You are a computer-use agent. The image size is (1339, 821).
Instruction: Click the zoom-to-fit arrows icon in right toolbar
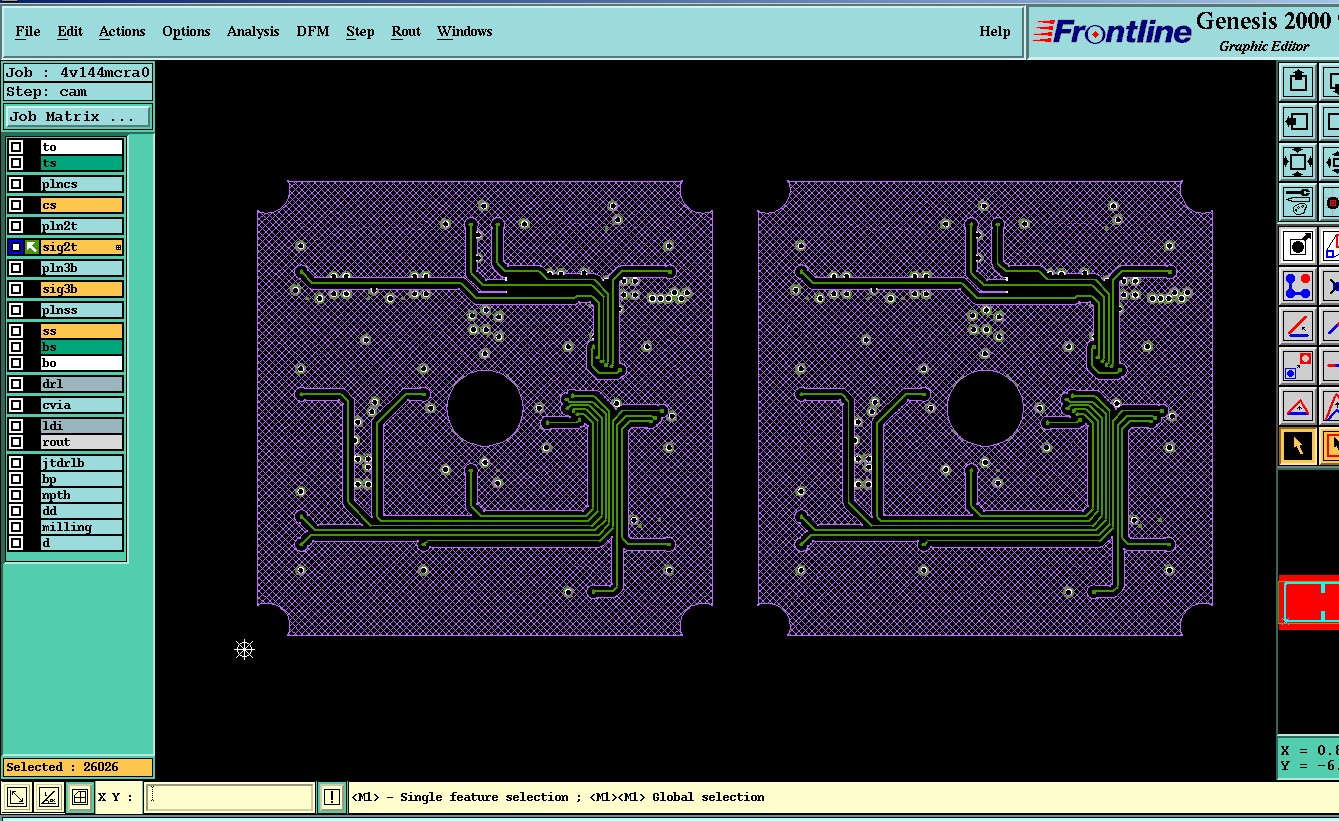pos(1297,161)
